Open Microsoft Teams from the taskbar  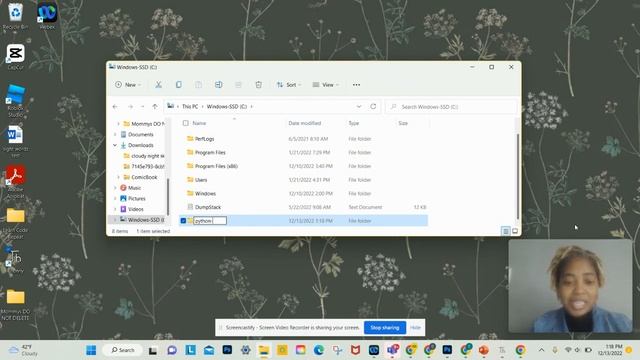(x=392, y=350)
